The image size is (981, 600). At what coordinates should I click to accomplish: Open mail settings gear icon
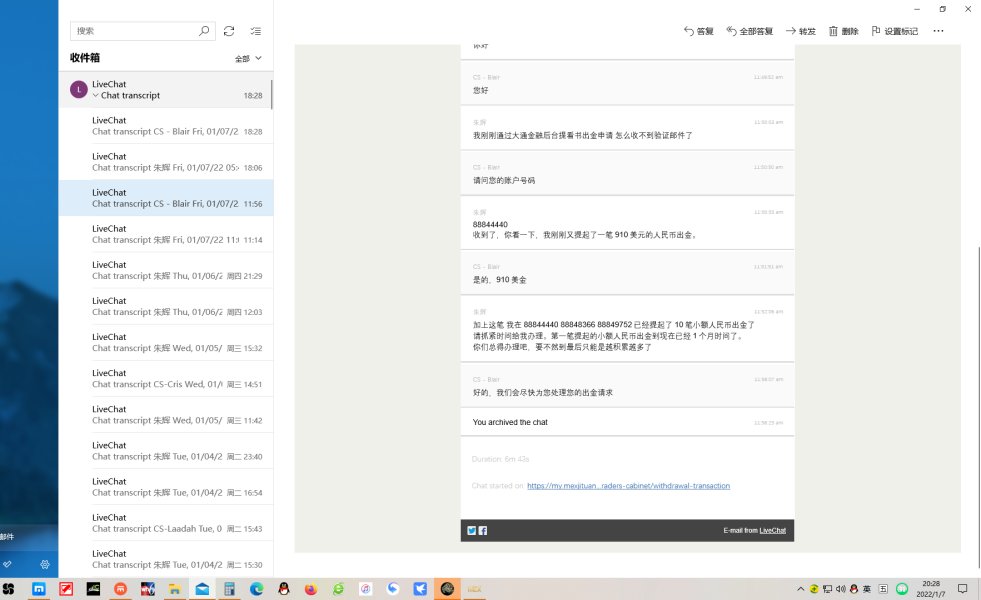45,564
